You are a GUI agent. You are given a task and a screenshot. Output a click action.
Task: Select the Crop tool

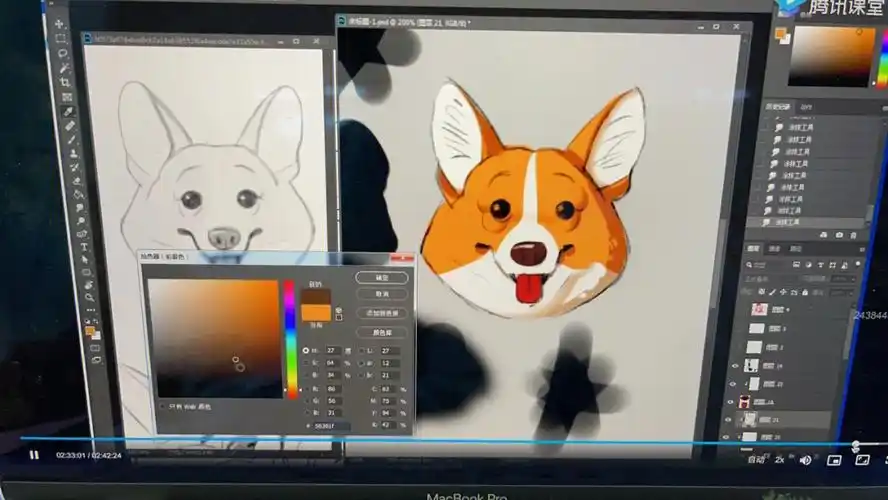(x=65, y=82)
